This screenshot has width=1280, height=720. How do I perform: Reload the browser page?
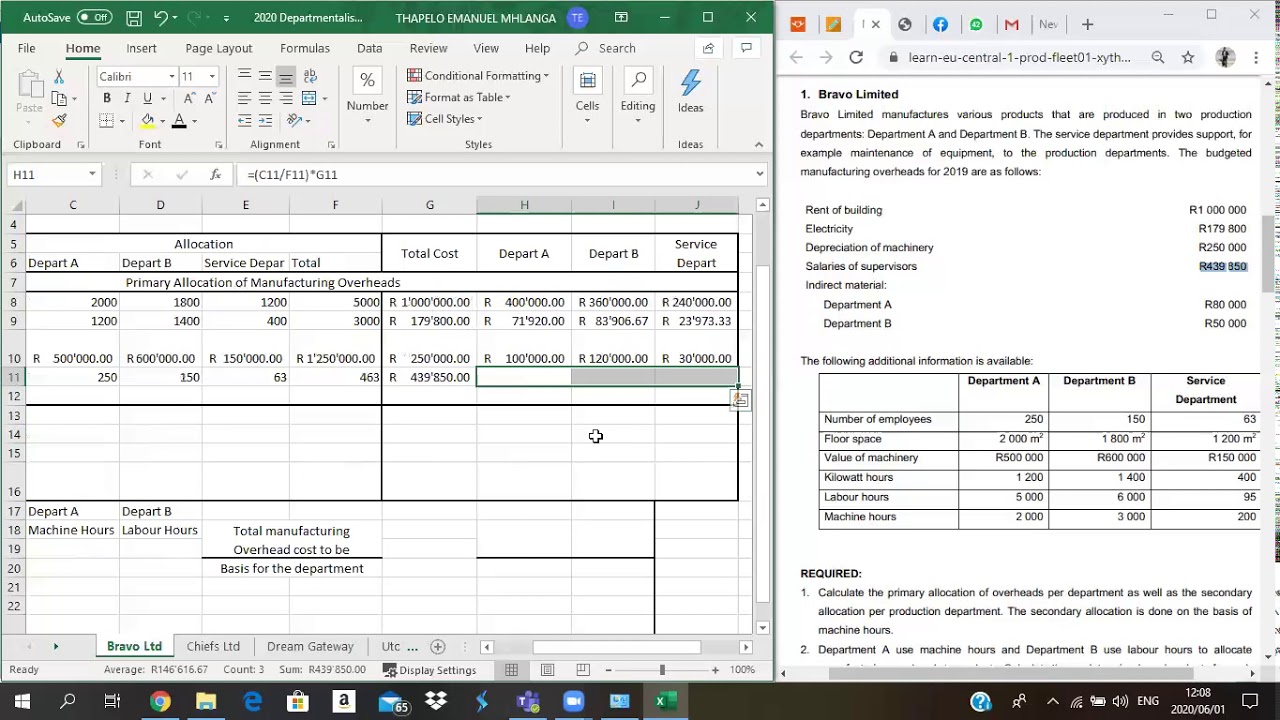(856, 57)
